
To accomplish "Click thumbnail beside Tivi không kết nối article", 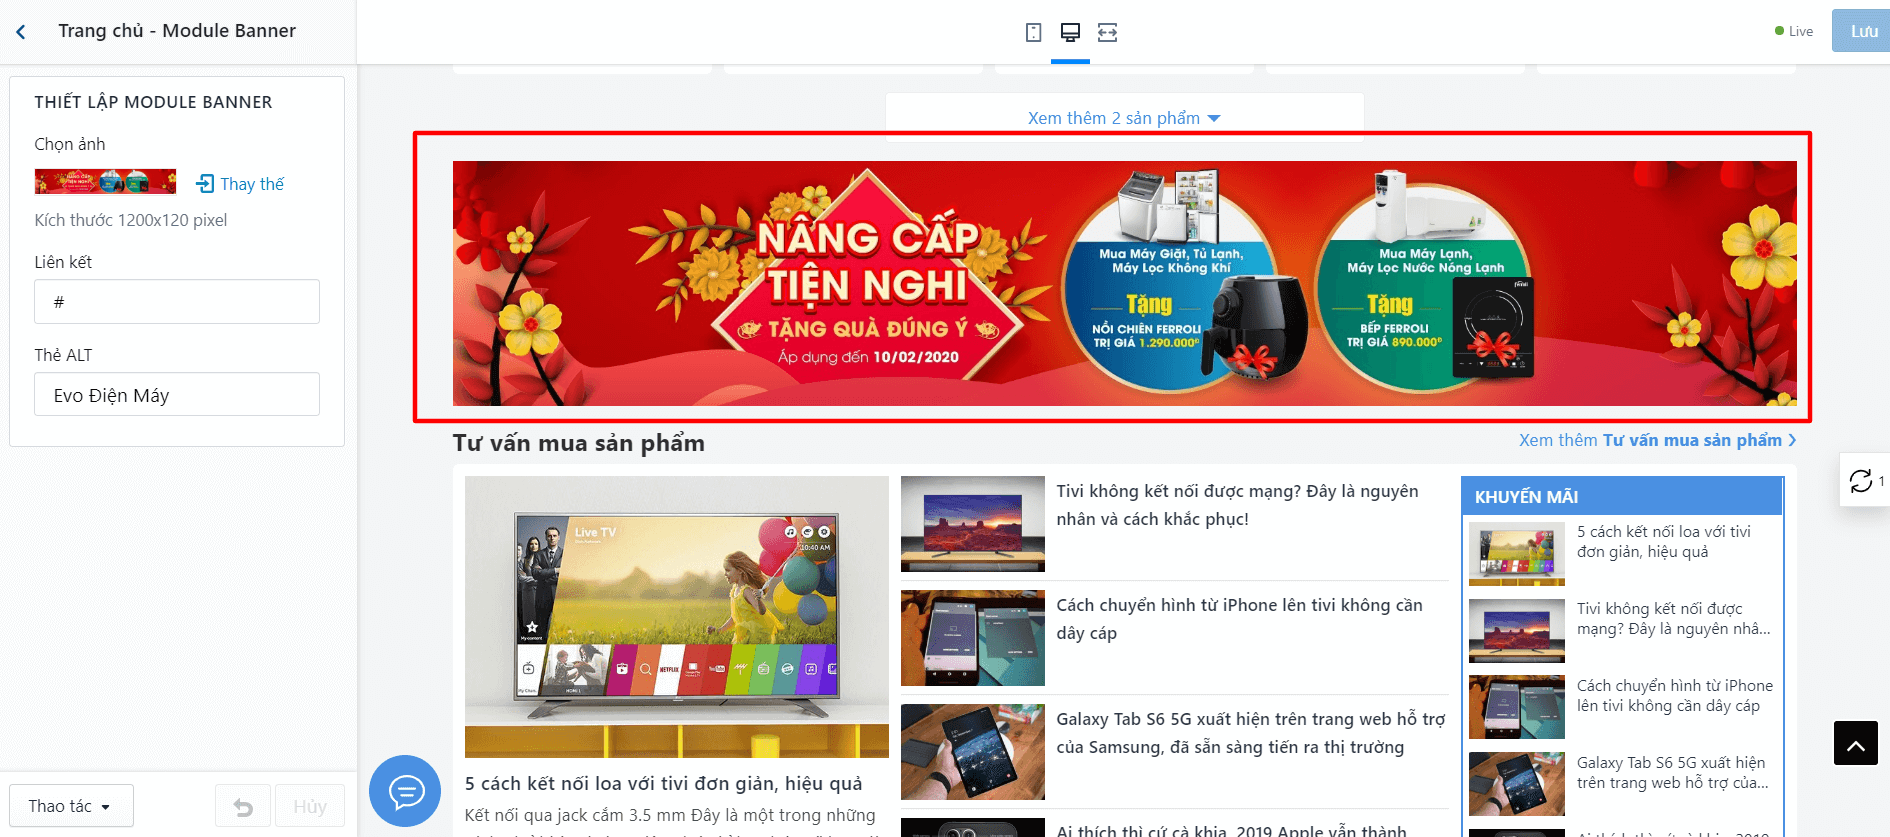I will (973, 524).
